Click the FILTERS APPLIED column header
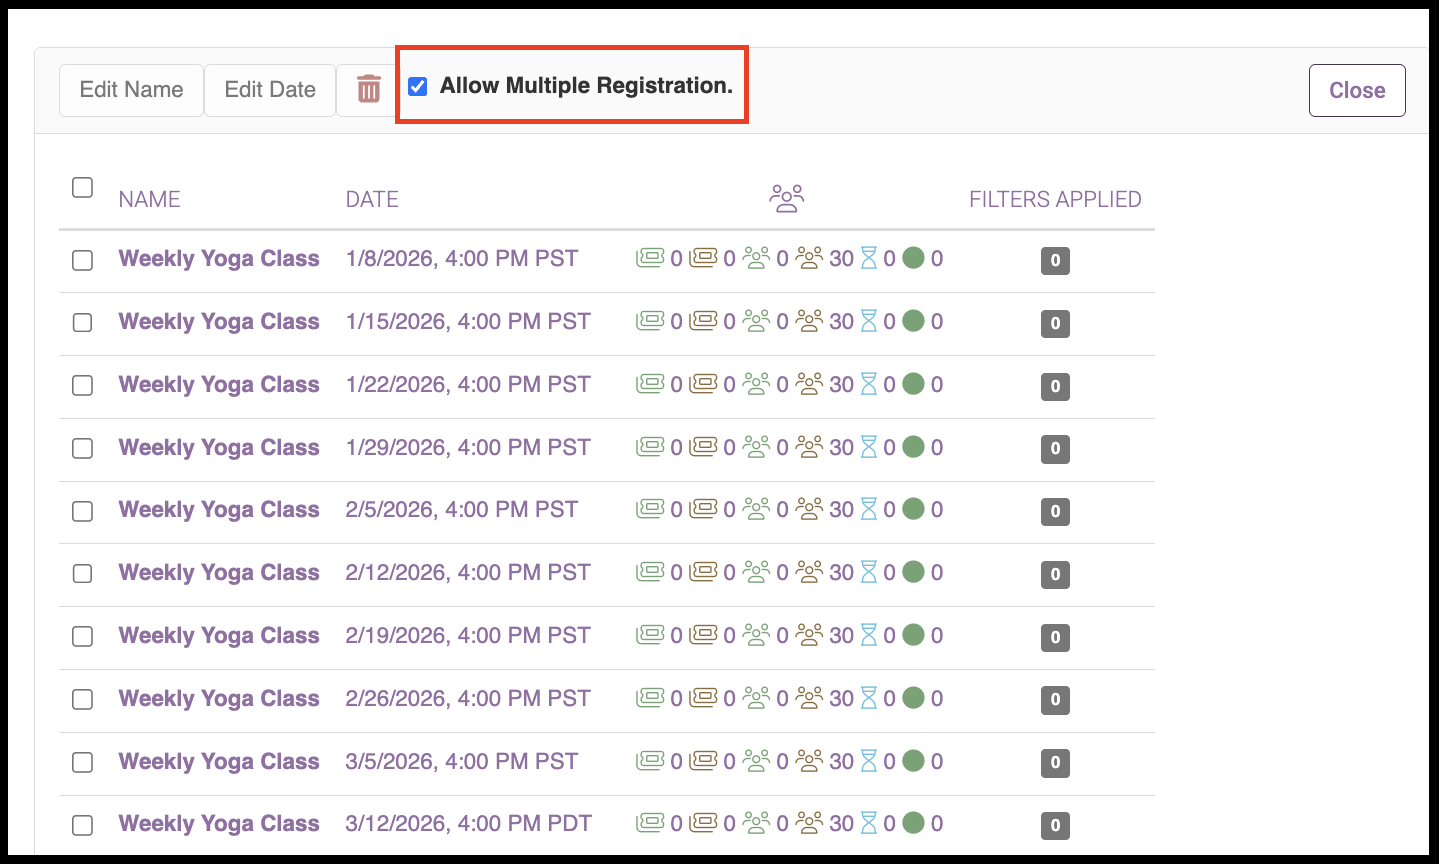The height and width of the screenshot is (864, 1440). (x=1055, y=199)
